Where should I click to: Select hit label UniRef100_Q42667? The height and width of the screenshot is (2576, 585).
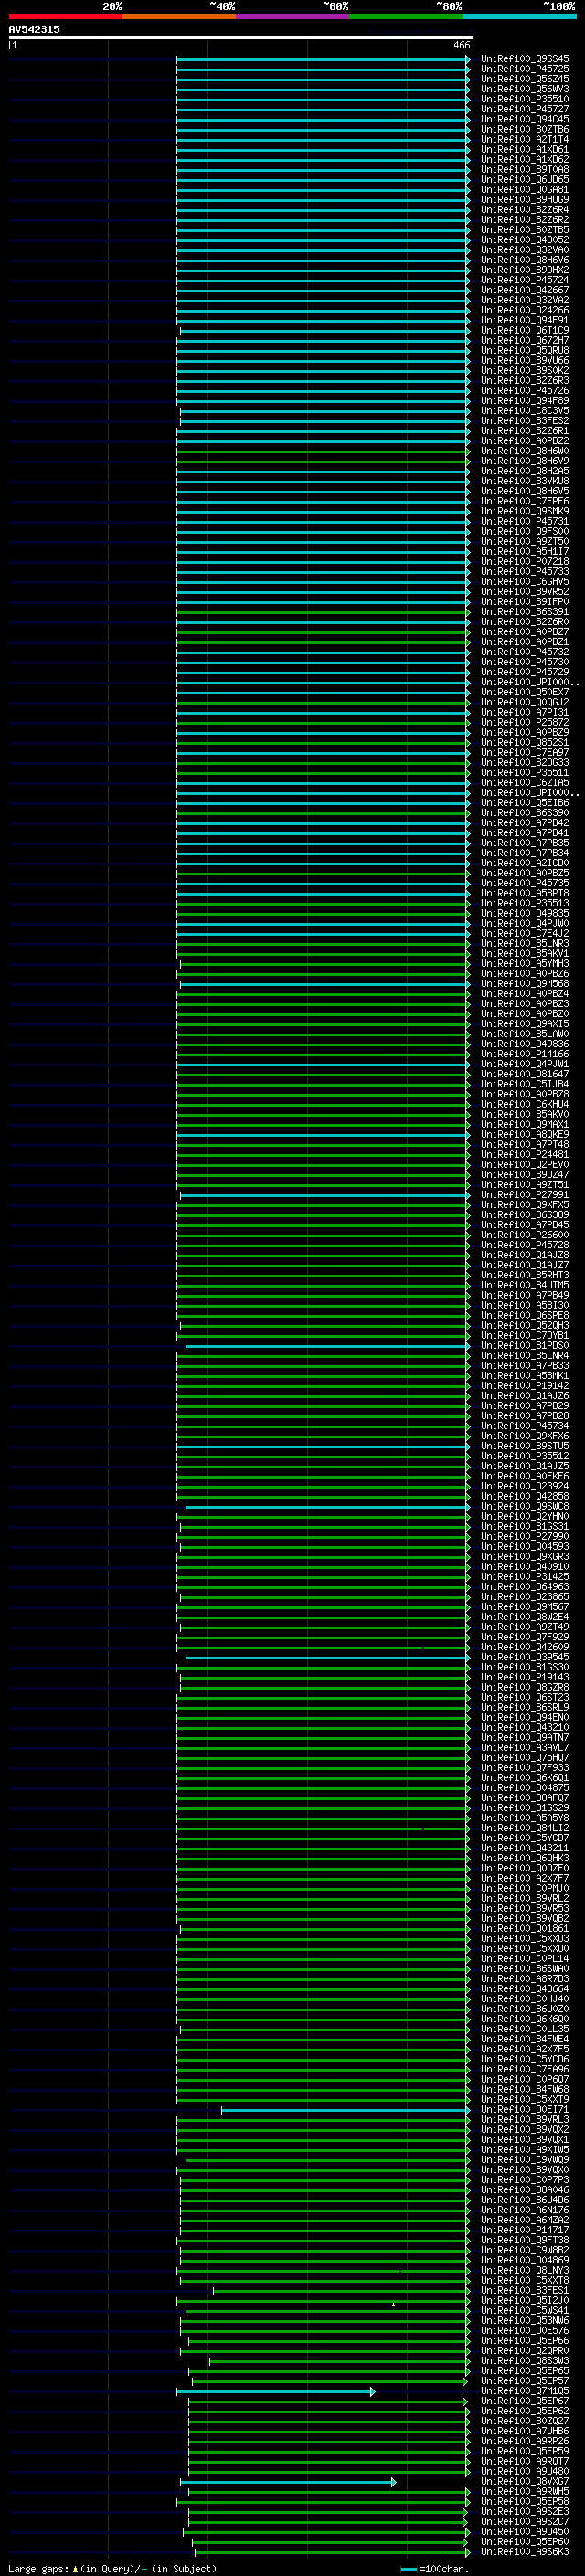tap(525, 290)
